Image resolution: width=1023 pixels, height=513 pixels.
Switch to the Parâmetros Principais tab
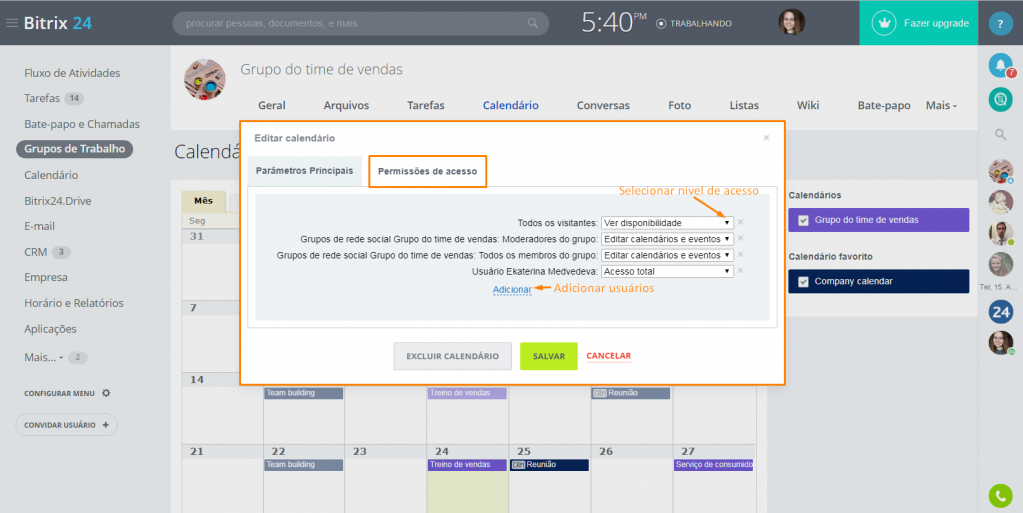[x=304, y=171]
